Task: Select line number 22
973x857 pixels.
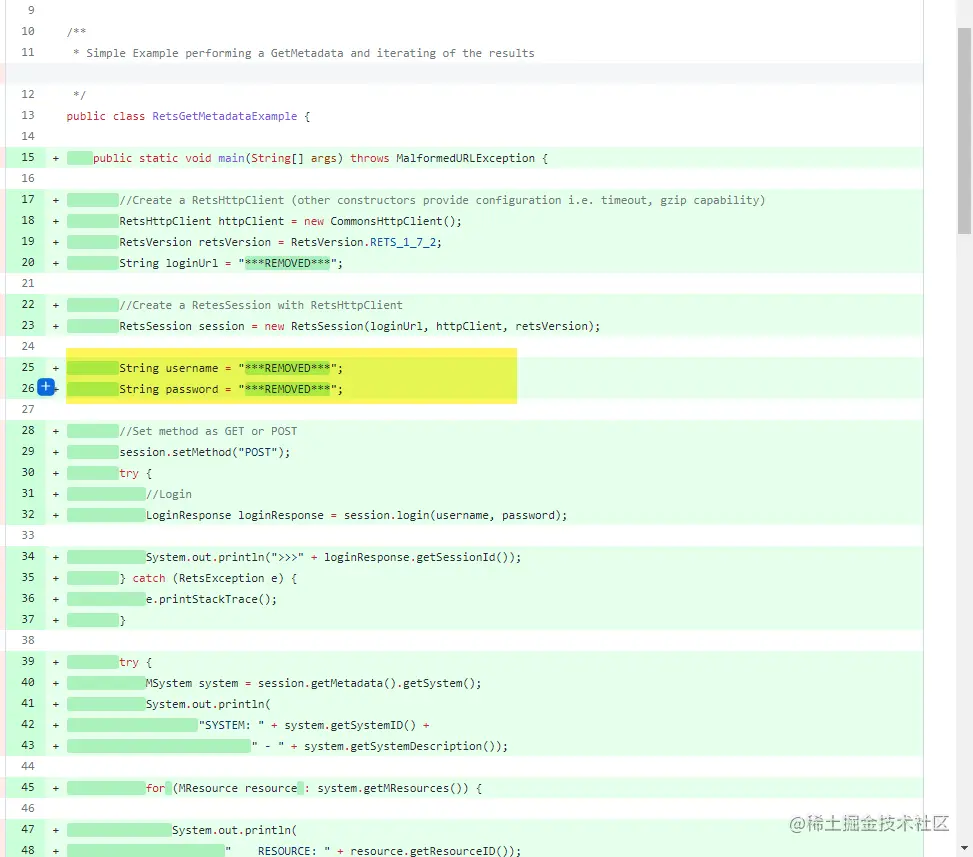Action: [28, 304]
